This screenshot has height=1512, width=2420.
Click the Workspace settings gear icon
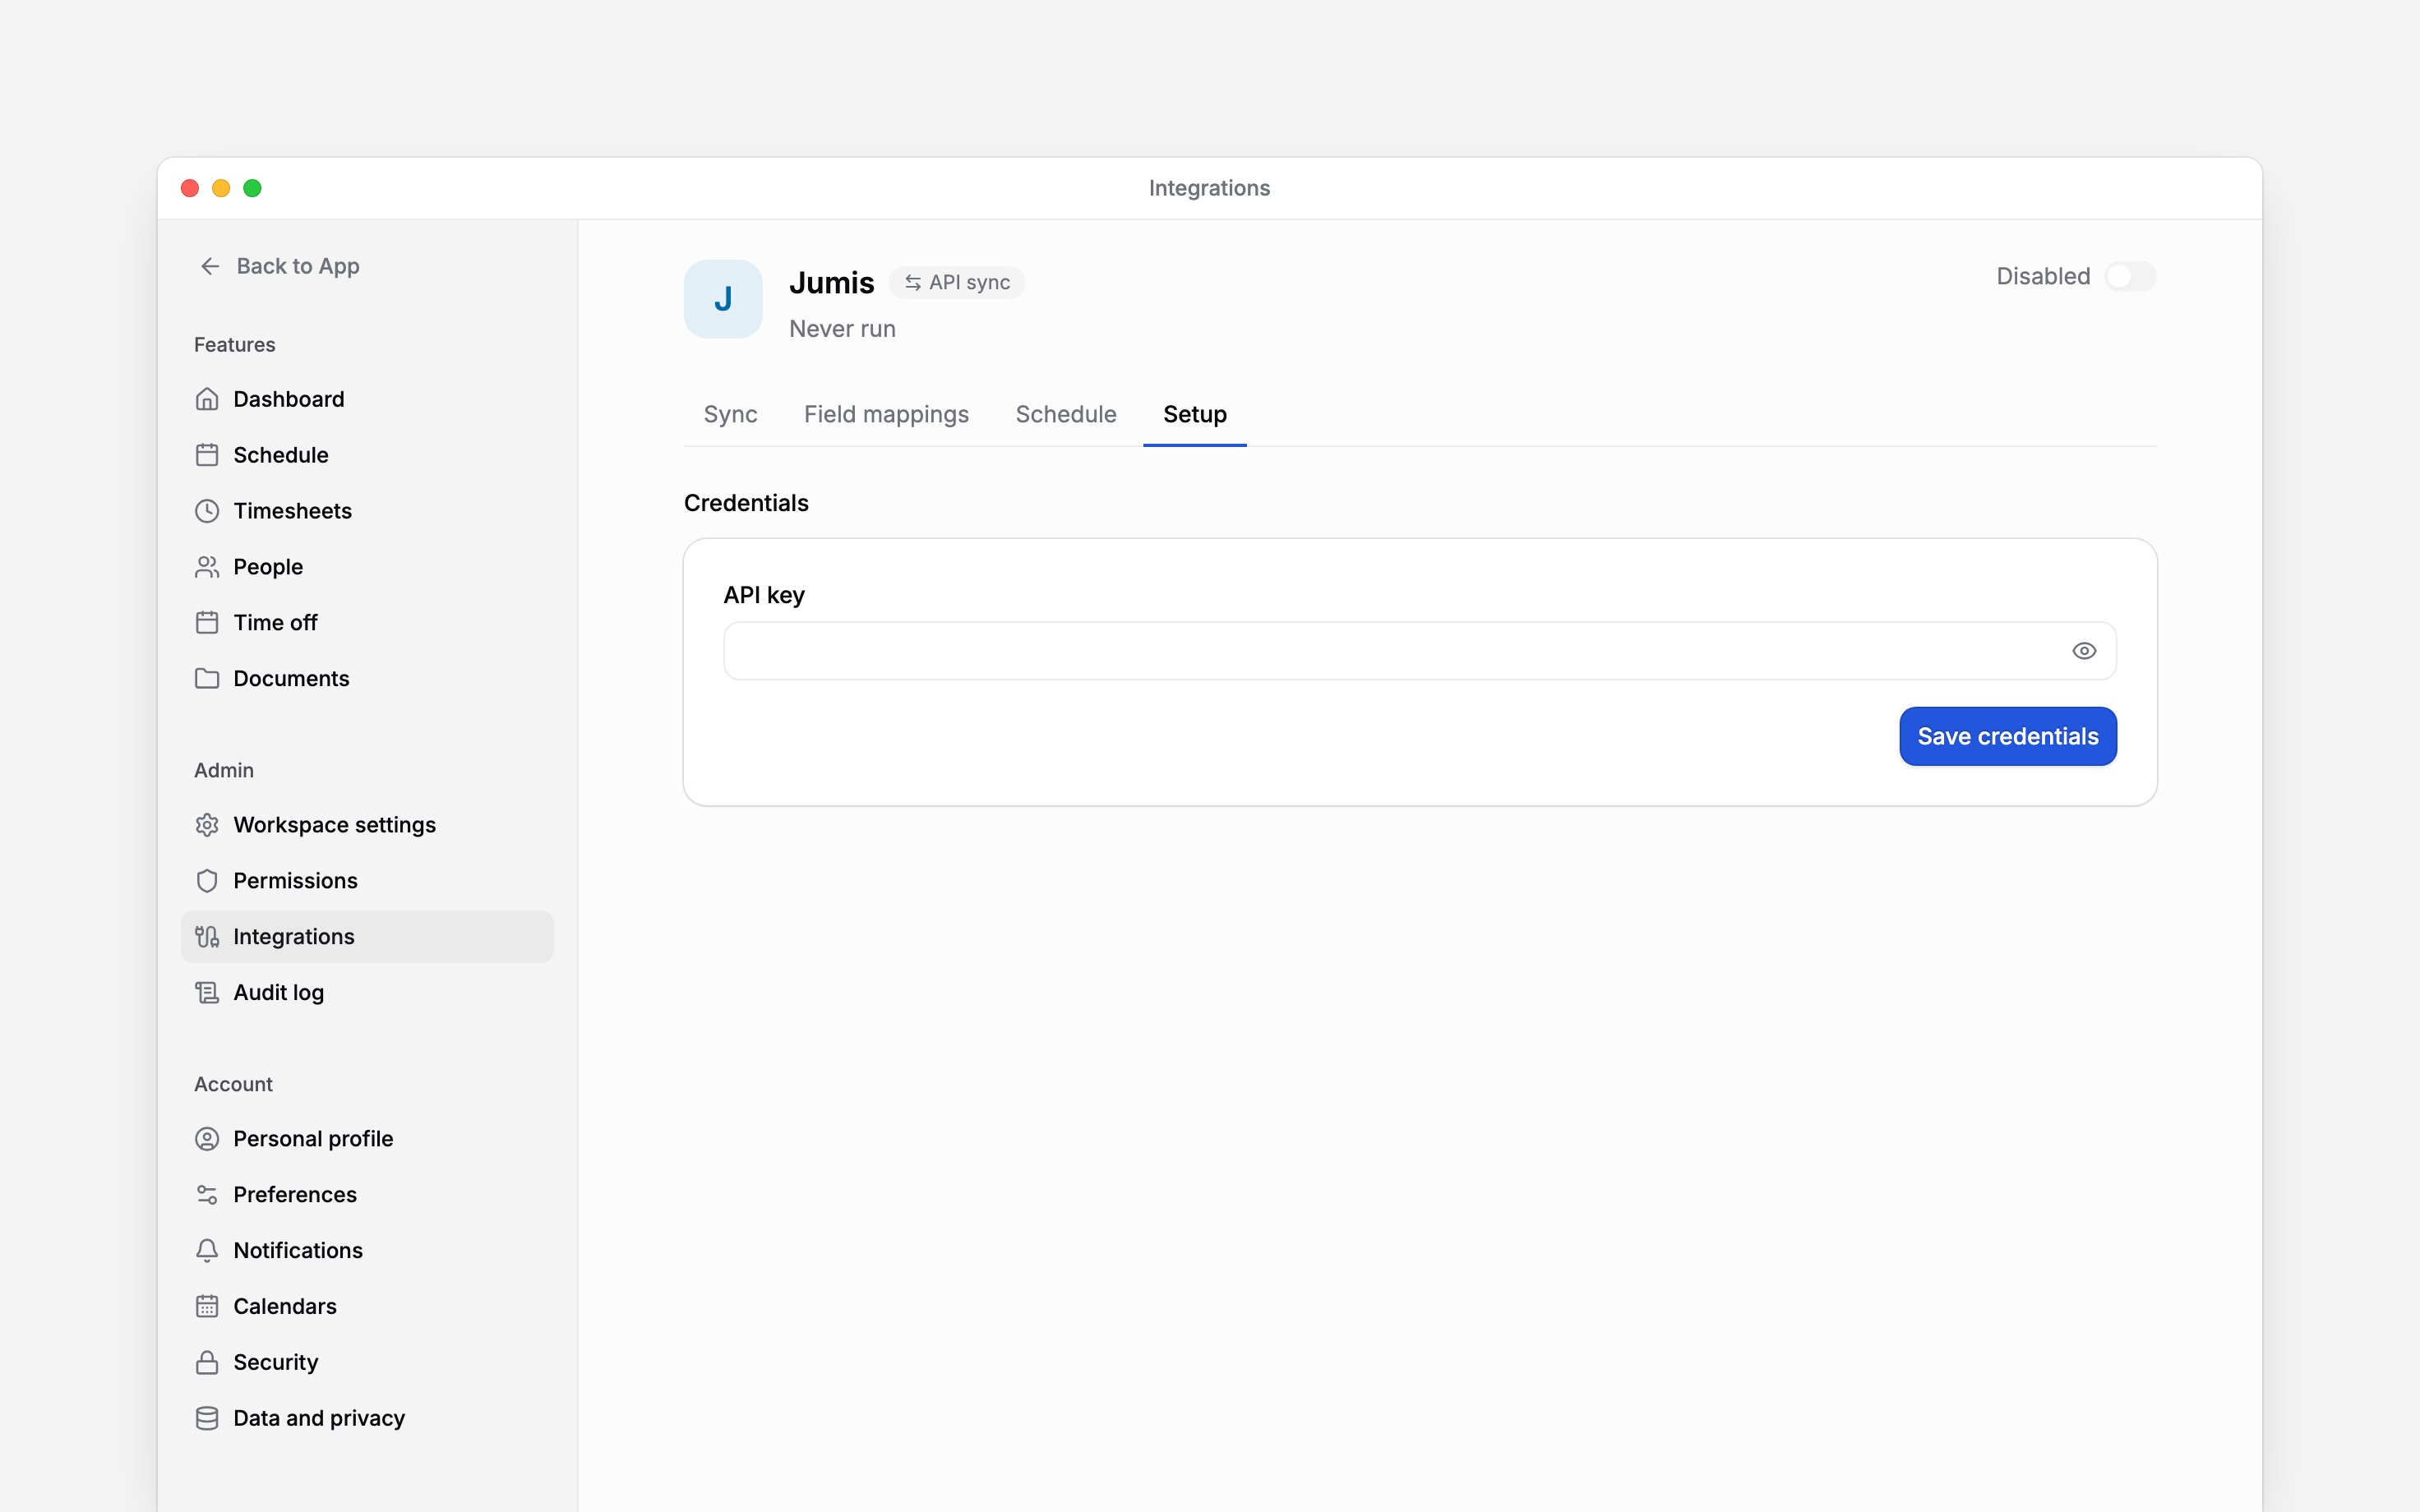[207, 825]
